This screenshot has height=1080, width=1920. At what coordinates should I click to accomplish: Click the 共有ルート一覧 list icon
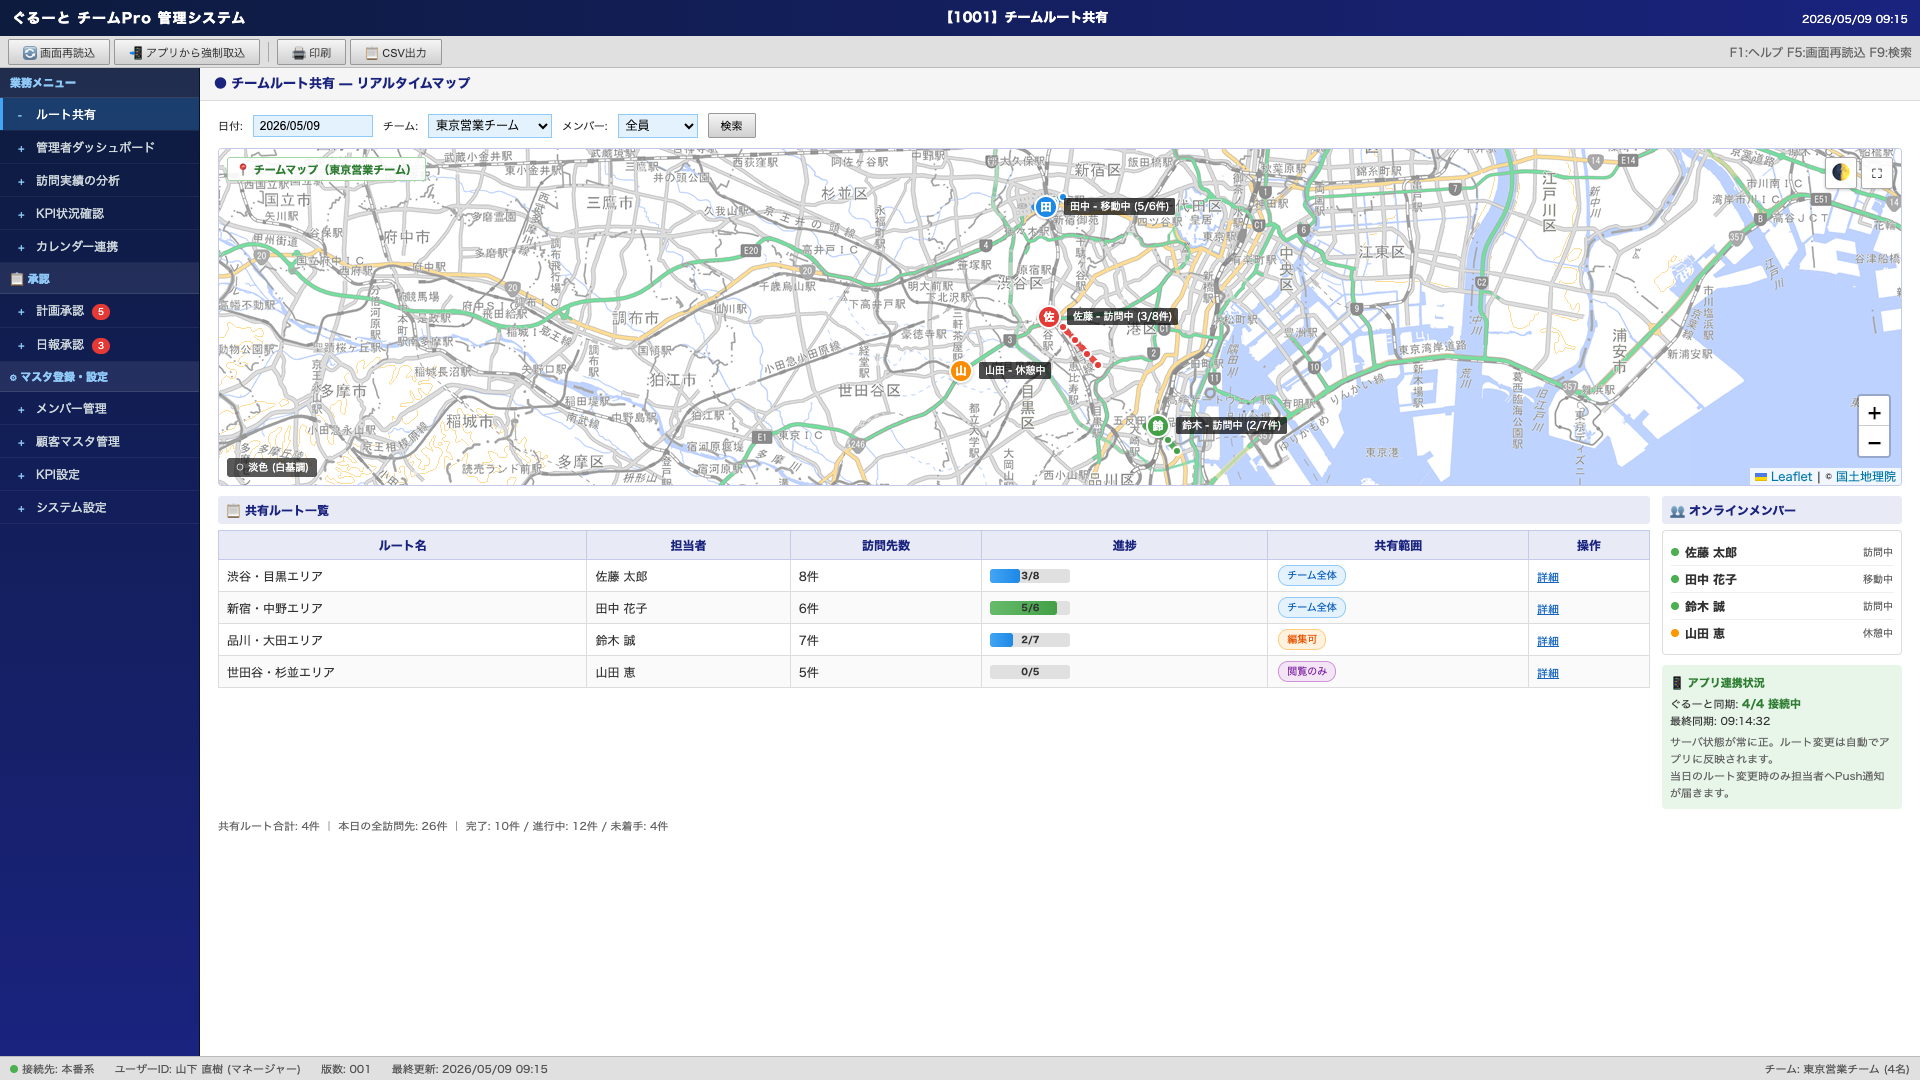pos(233,511)
